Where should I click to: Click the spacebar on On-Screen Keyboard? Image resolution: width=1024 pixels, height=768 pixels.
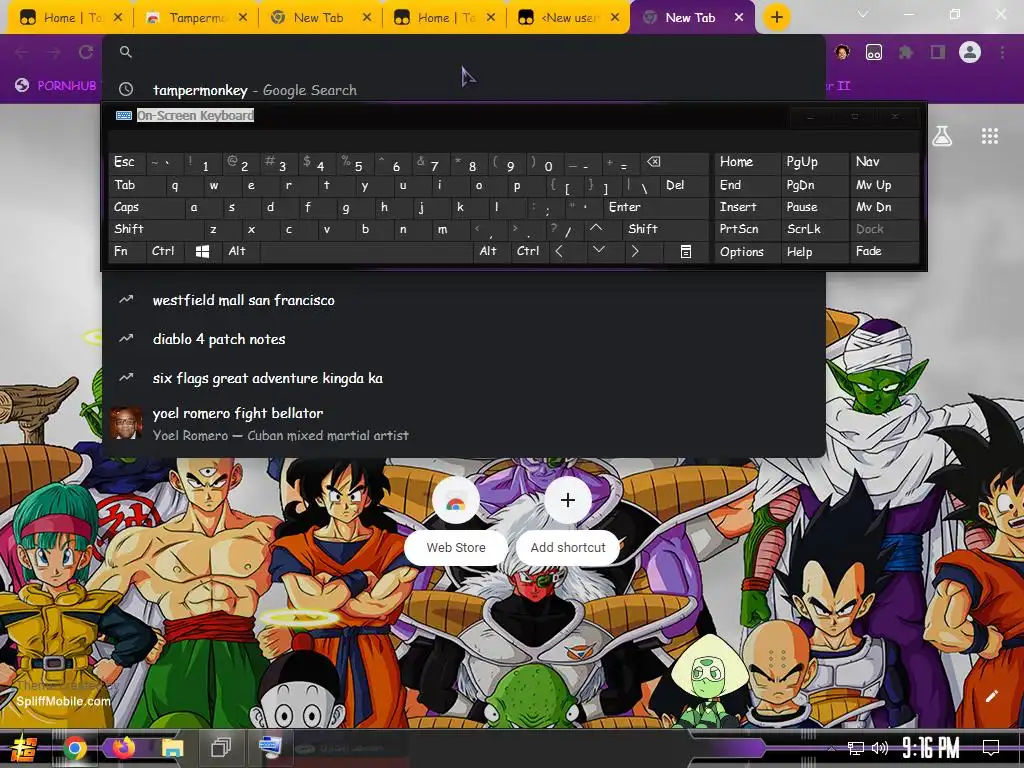pyautogui.click(x=366, y=251)
